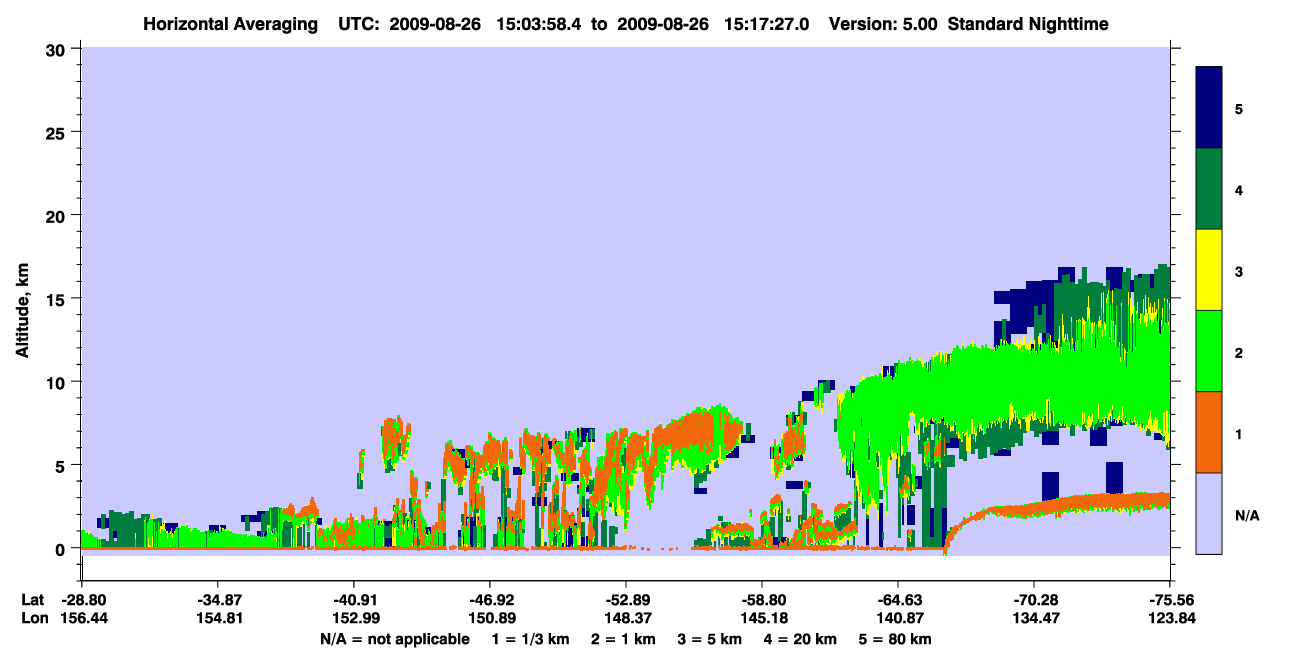This screenshot has height=667, width=1300.
Task: Click the legend text 'N/A = not applicable'
Action: coord(394,639)
